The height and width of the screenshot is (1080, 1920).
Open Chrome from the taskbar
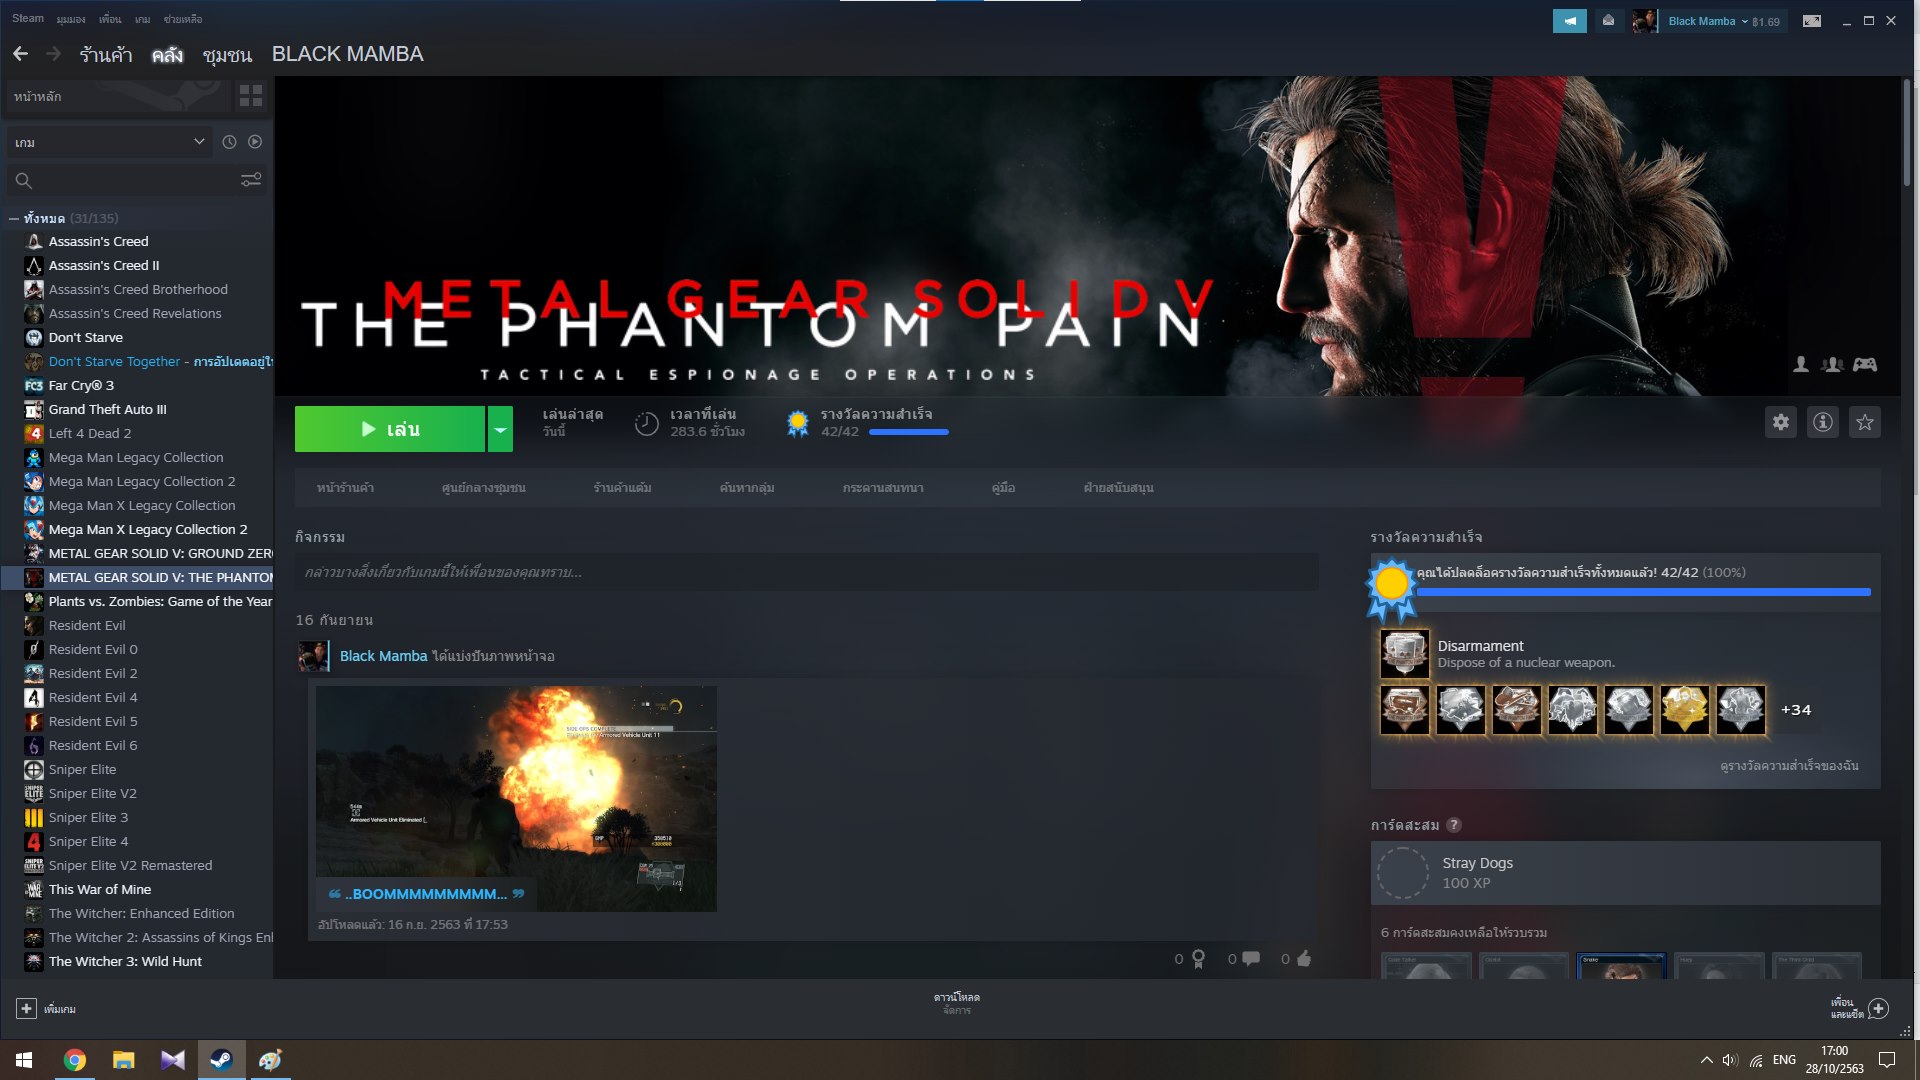[x=75, y=1060]
